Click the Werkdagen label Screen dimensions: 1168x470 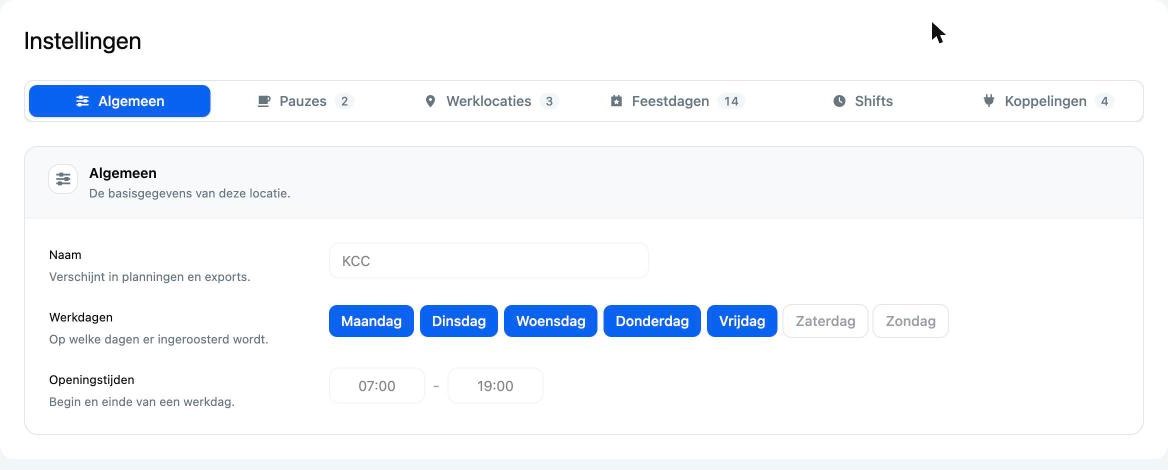point(81,317)
